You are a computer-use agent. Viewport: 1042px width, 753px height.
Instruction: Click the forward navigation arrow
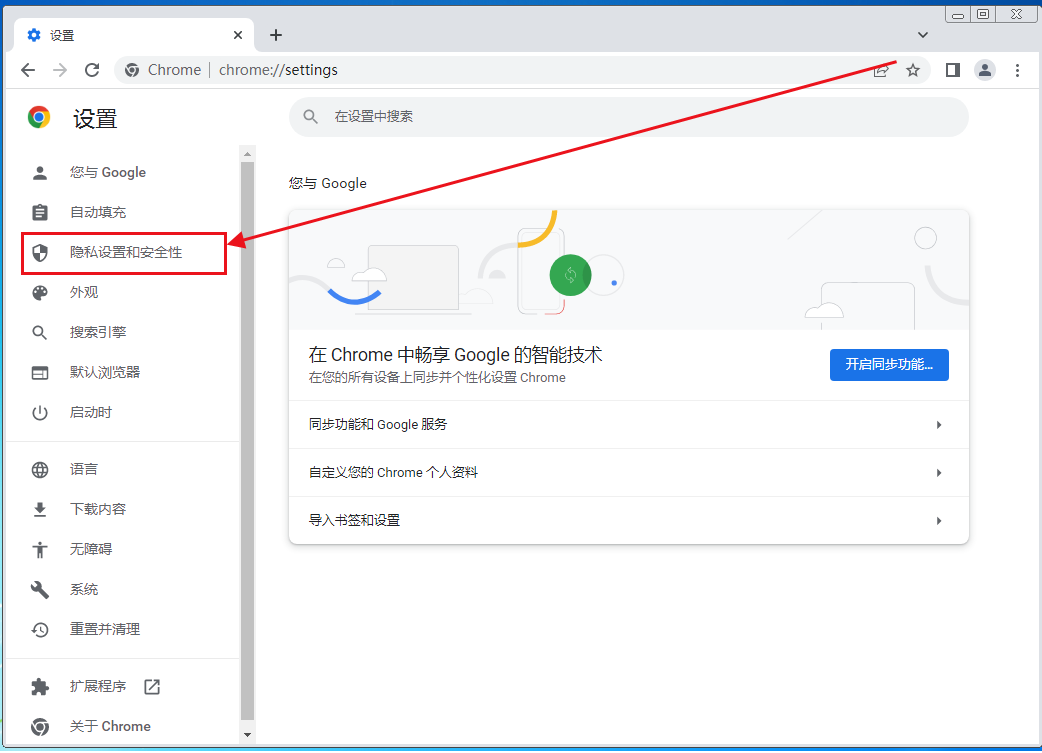pos(60,70)
